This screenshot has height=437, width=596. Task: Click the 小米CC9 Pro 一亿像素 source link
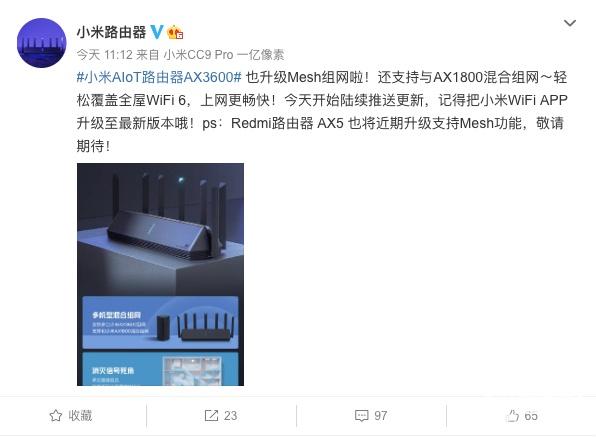pyautogui.click(x=224, y=55)
